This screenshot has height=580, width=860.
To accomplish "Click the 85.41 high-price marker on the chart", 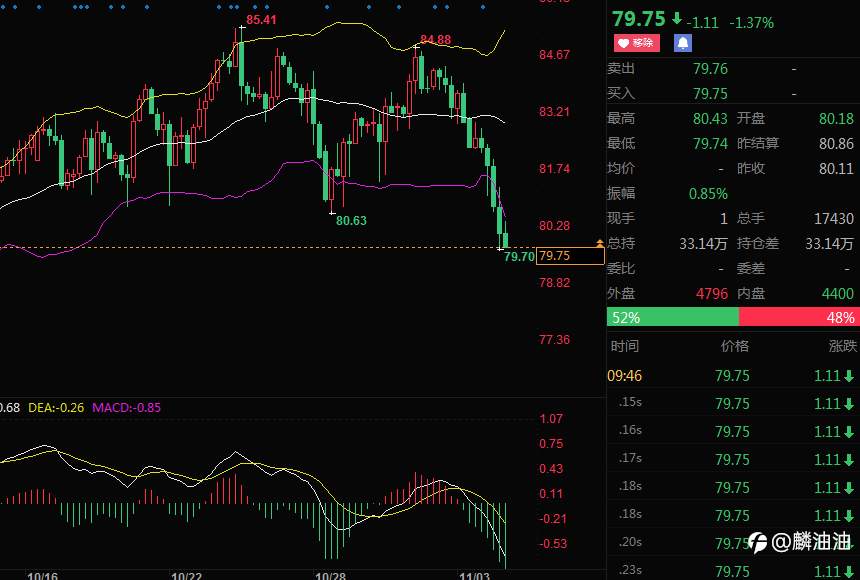I will coord(261,20).
